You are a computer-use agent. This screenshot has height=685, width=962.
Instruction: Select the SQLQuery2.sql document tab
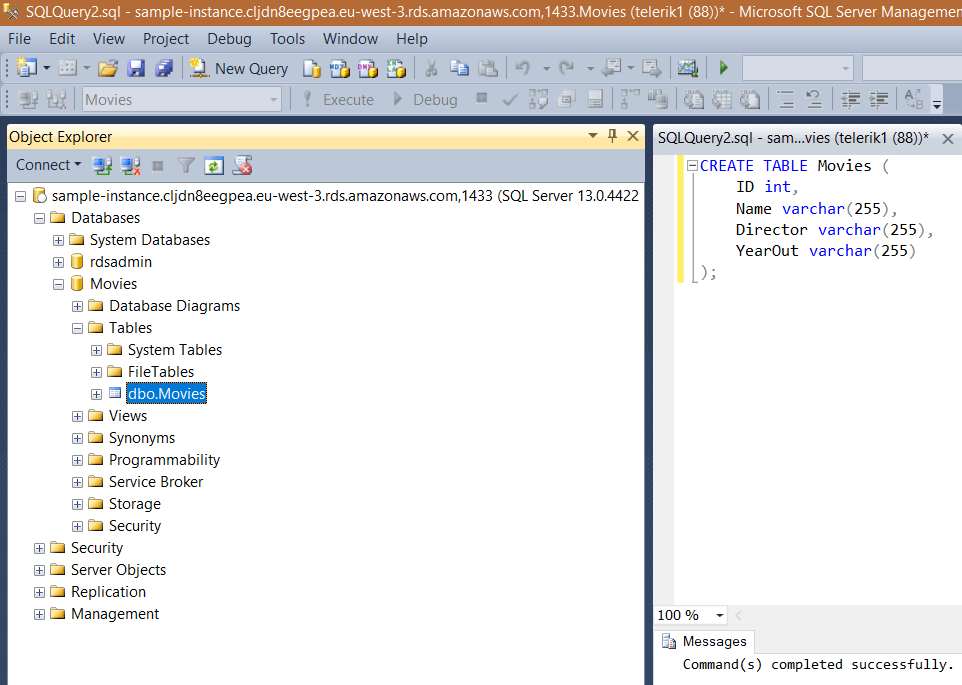(793, 138)
